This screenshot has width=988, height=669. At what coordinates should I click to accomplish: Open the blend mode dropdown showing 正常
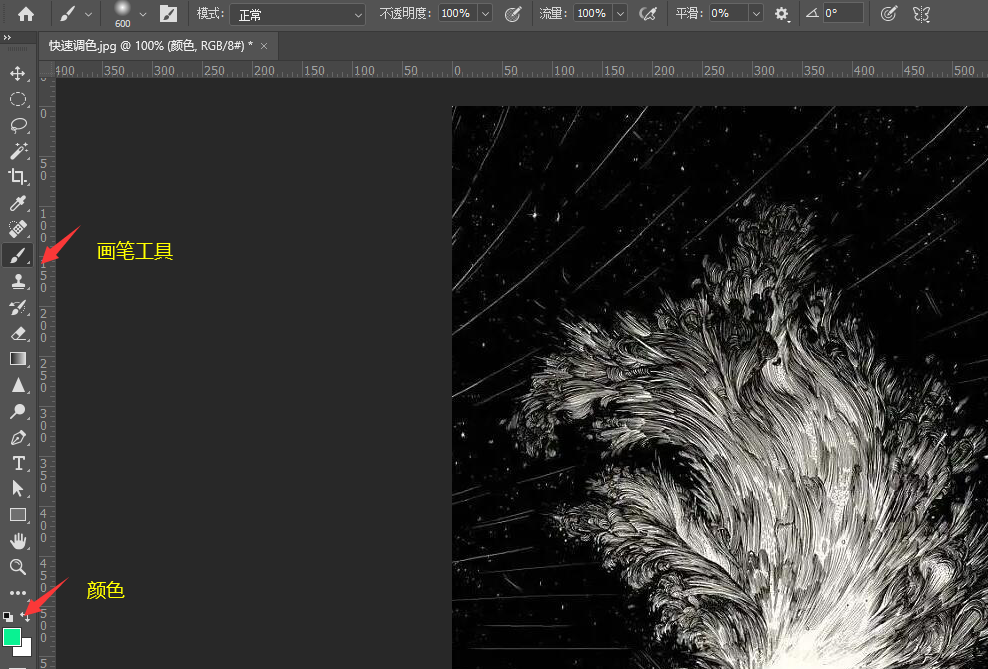[x=297, y=14]
